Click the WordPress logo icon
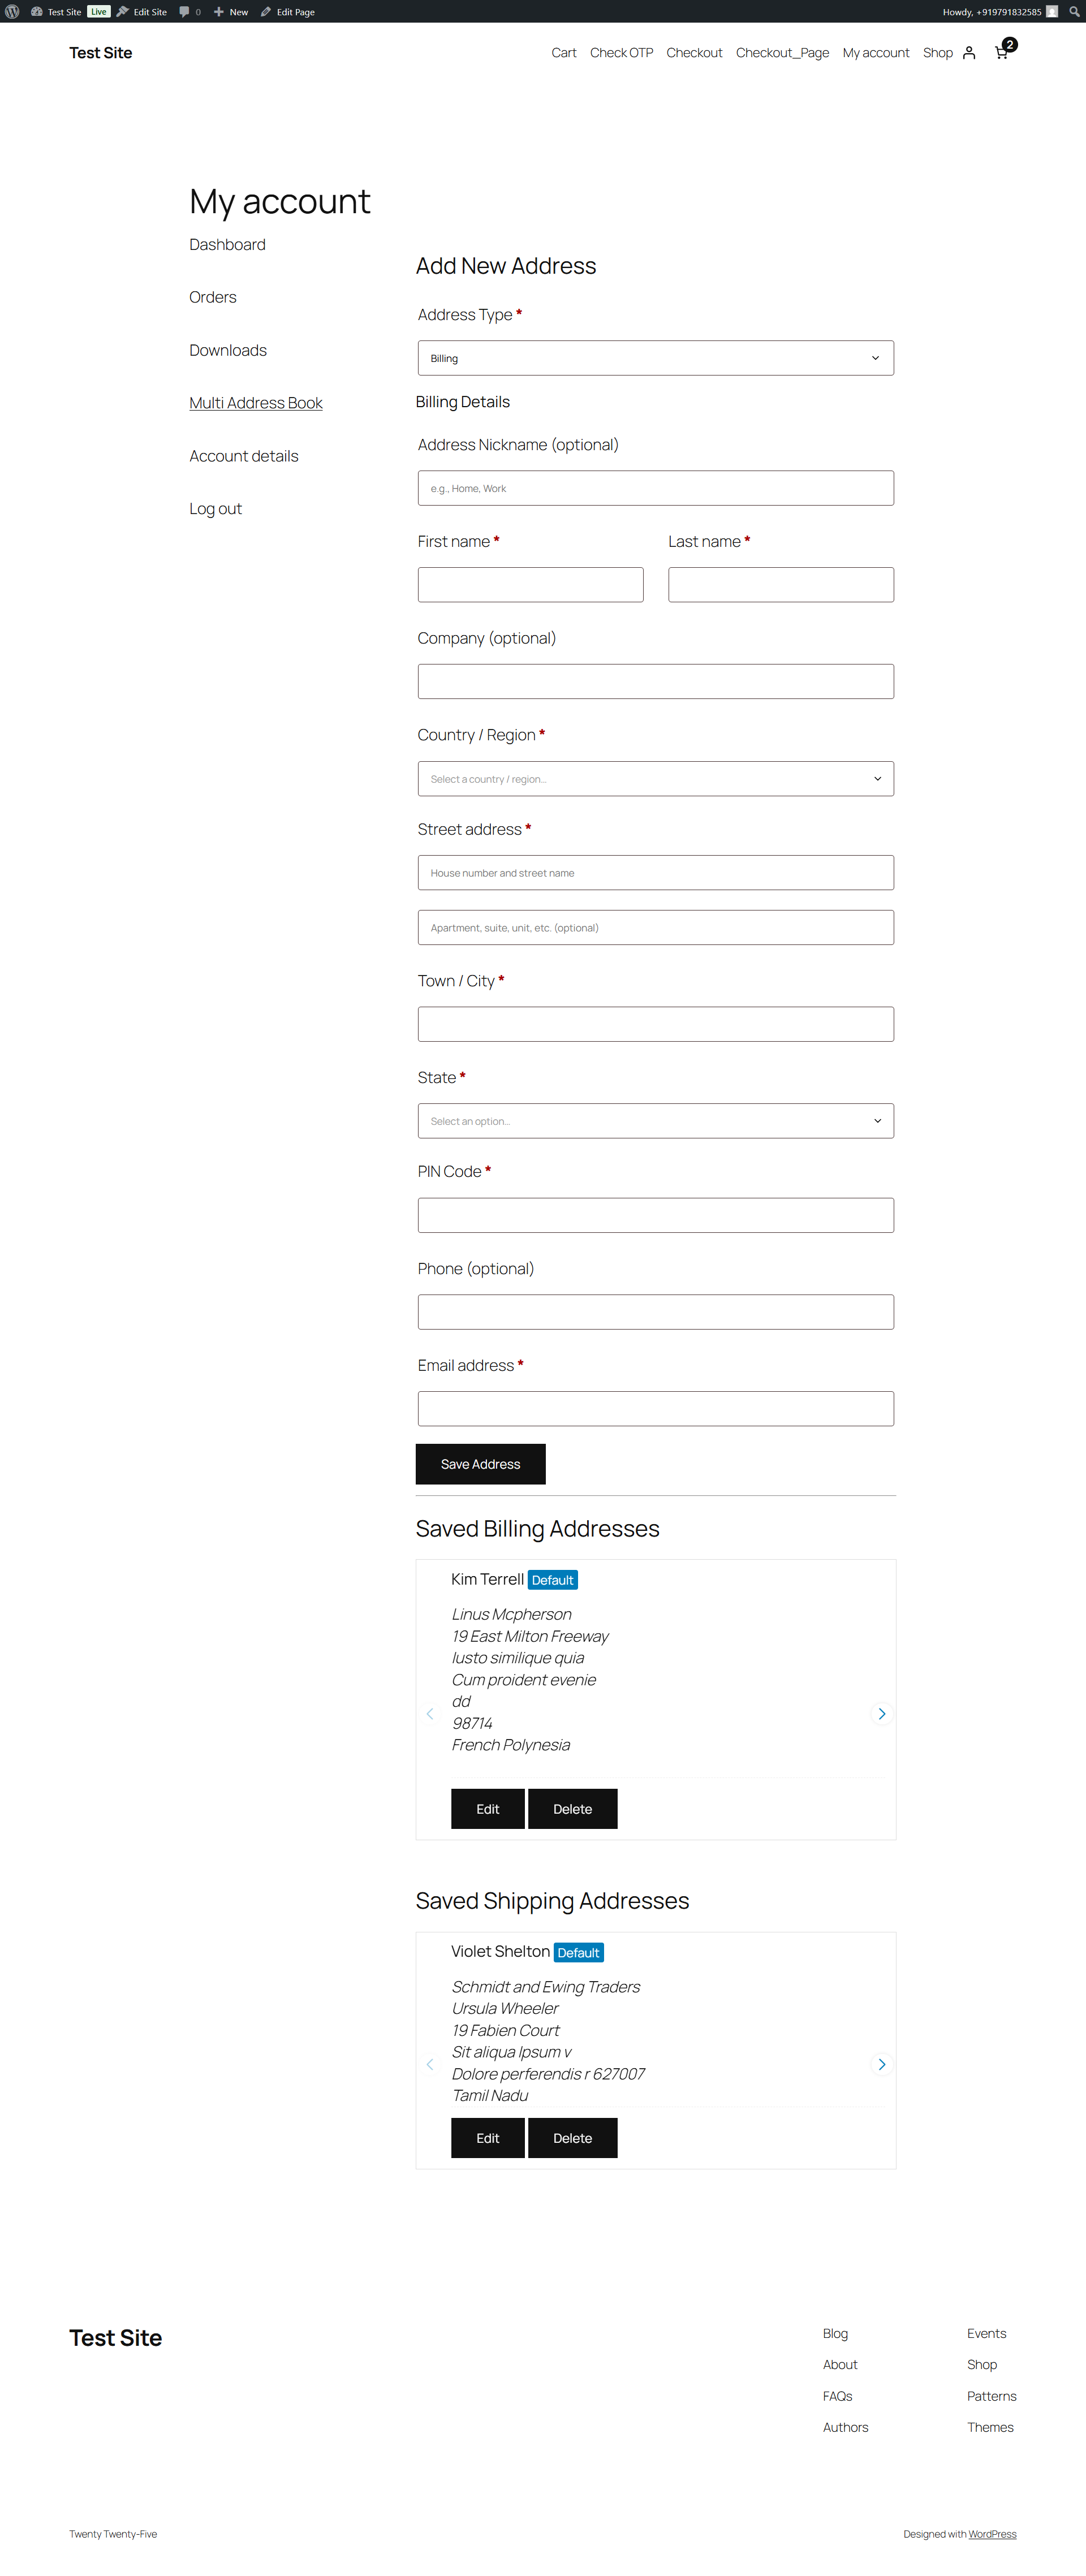 pyautogui.click(x=12, y=12)
